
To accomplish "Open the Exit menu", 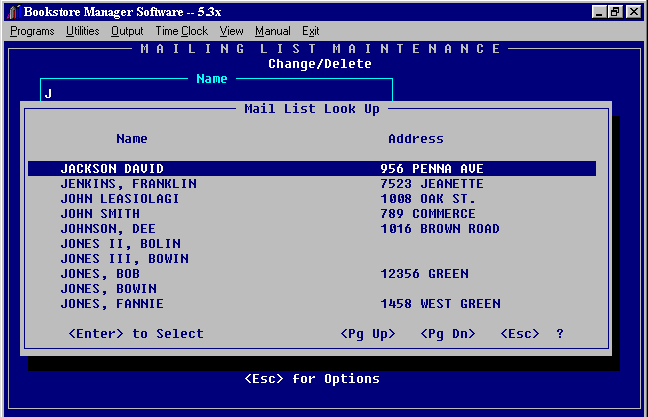I will (310, 31).
